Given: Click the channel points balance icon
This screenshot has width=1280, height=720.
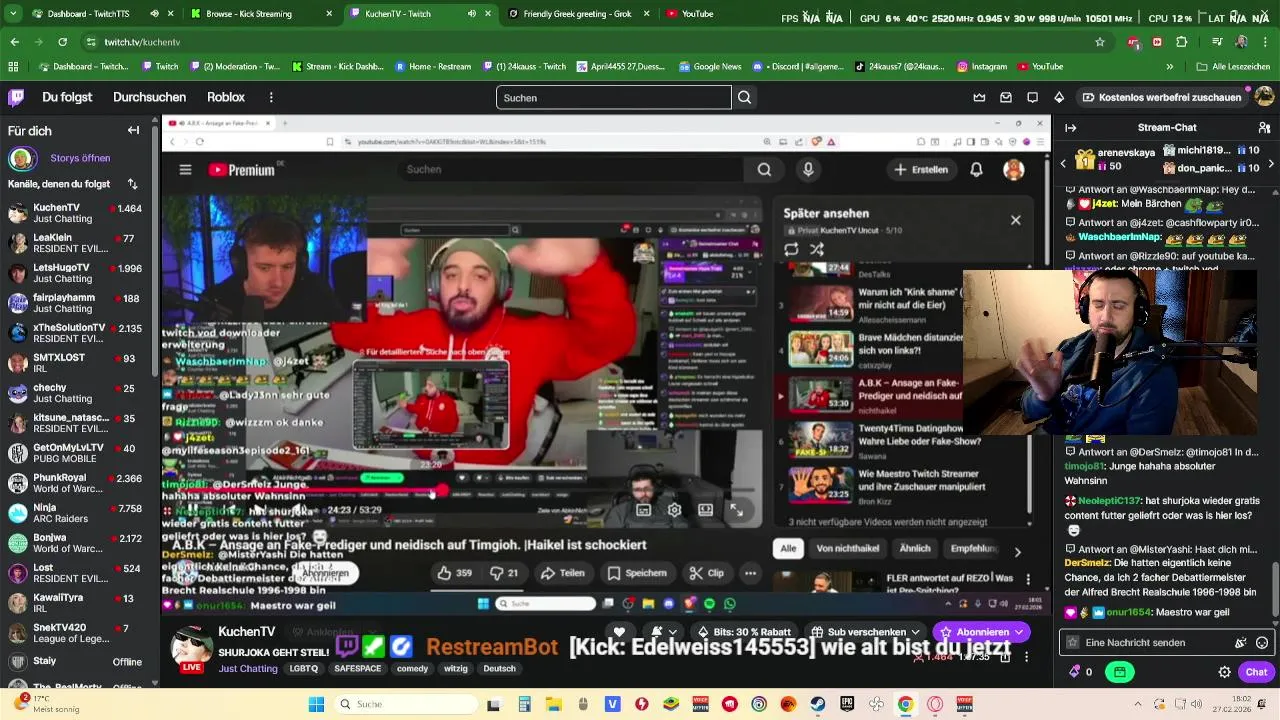Looking at the screenshot, I should click(x=1075, y=672).
